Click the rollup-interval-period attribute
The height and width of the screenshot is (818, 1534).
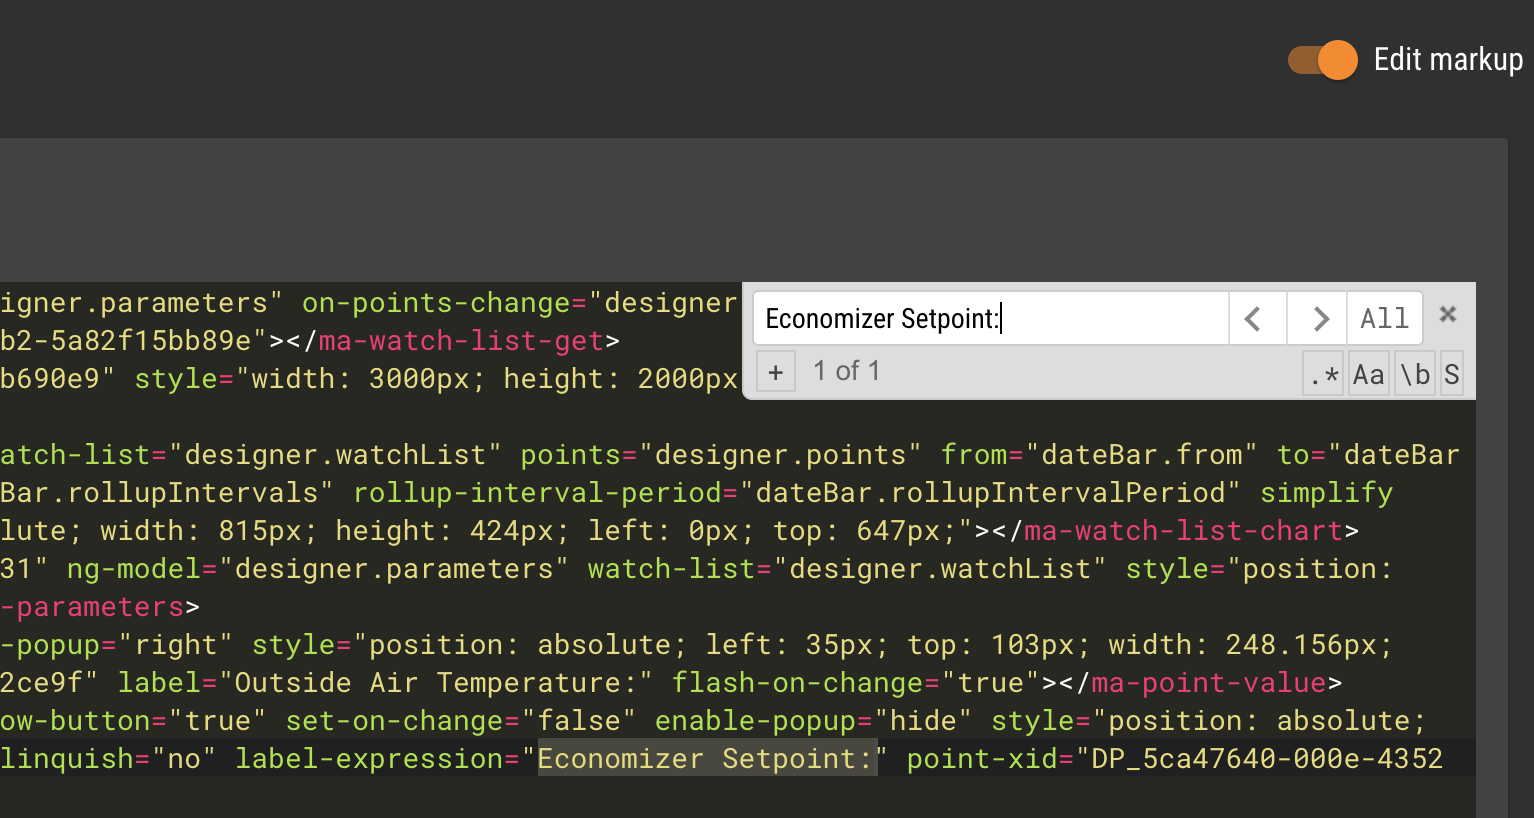pyautogui.click(x=537, y=492)
